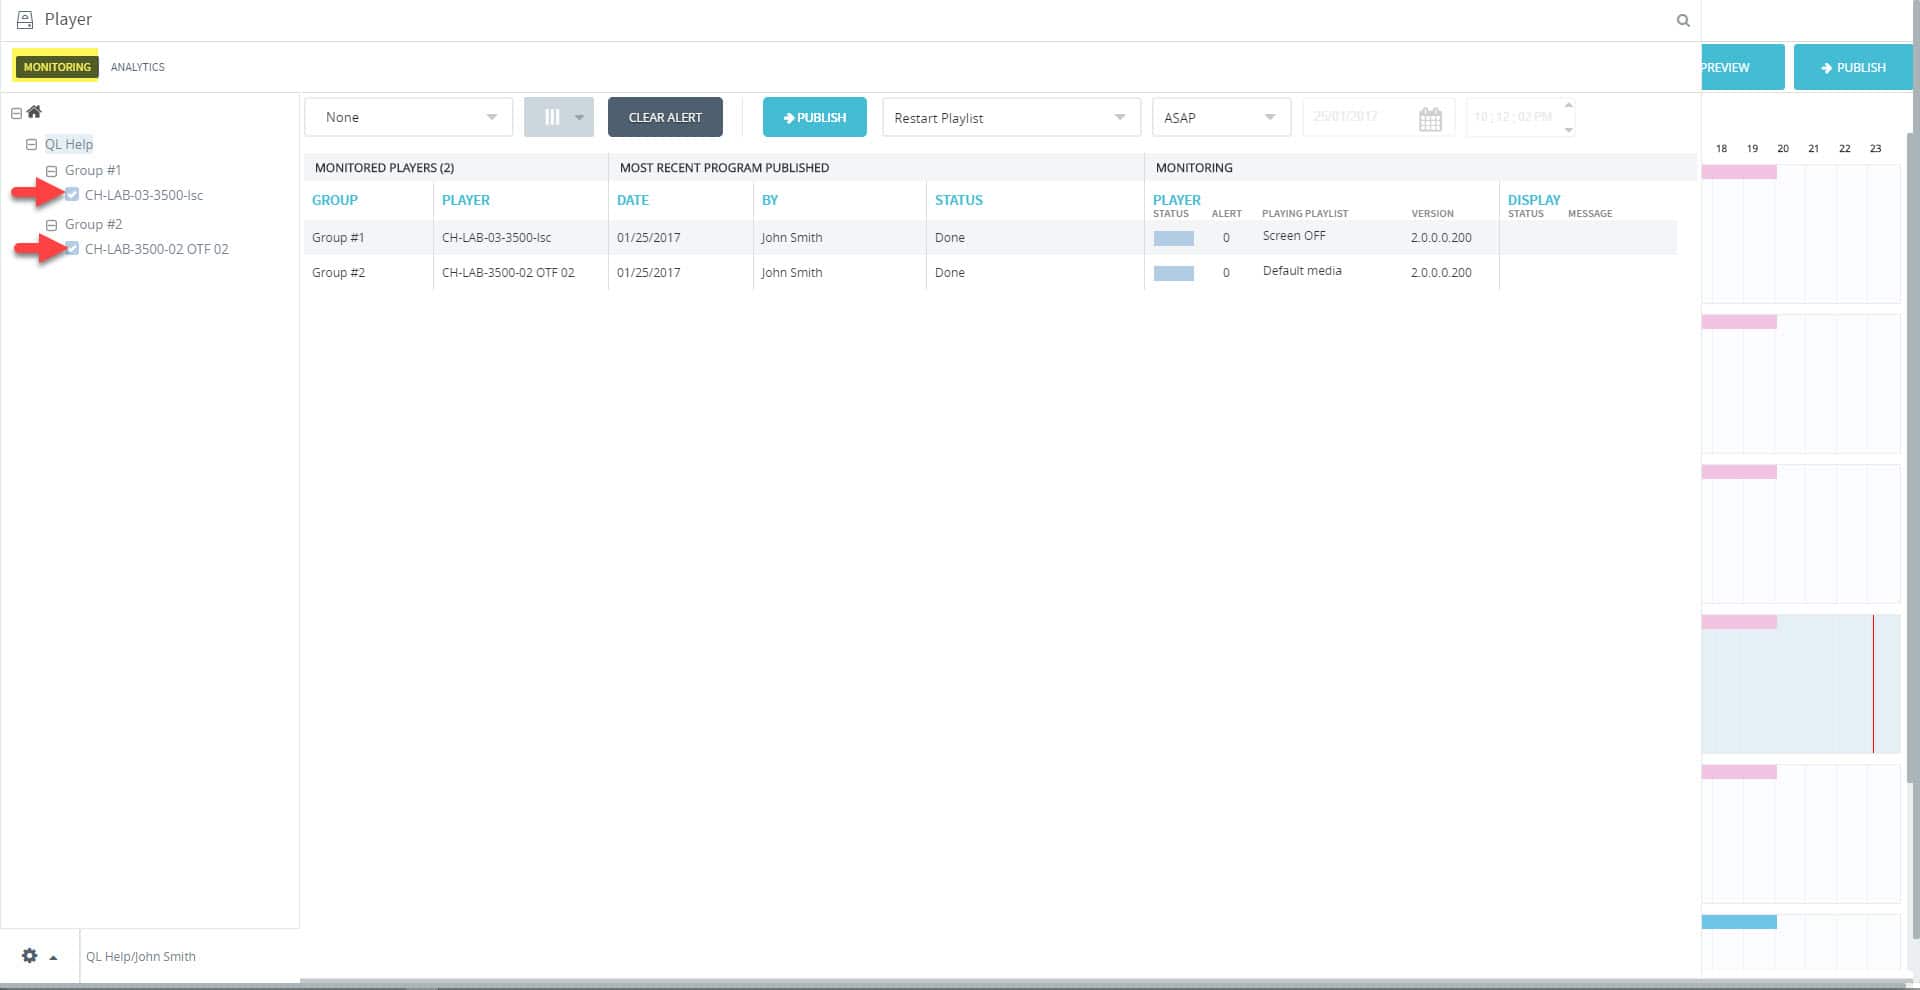The width and height of the screenshot is (1920, 990).
Task: Click hour 20 in the timeline header
Action: pyautogui.click(x=1783, y=148)
